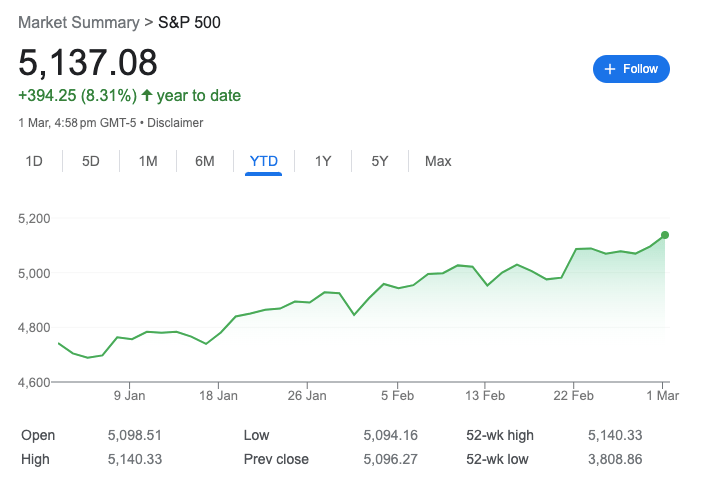Screen dimensions: 705x479
Task: Switch chart to 1Y range
Action: (323, 161)
